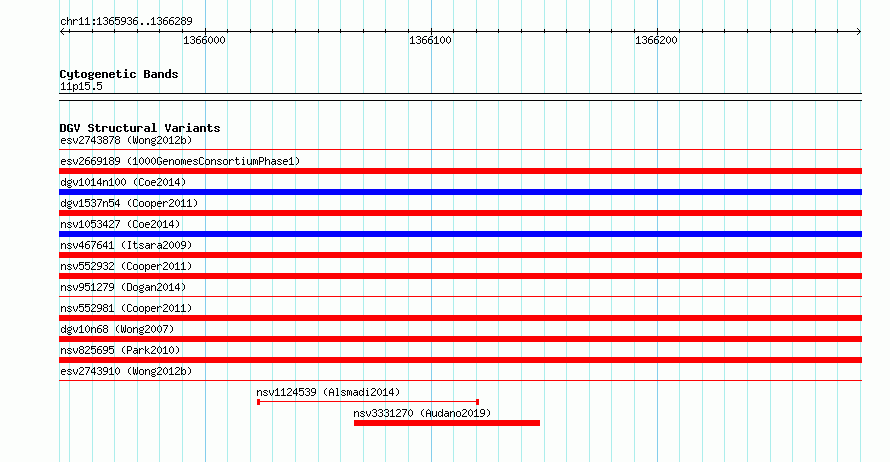Viewport: 890px width, 462px height.
Task: Click nsv951279 (Dogan2014) label
Action: point(123,287)
